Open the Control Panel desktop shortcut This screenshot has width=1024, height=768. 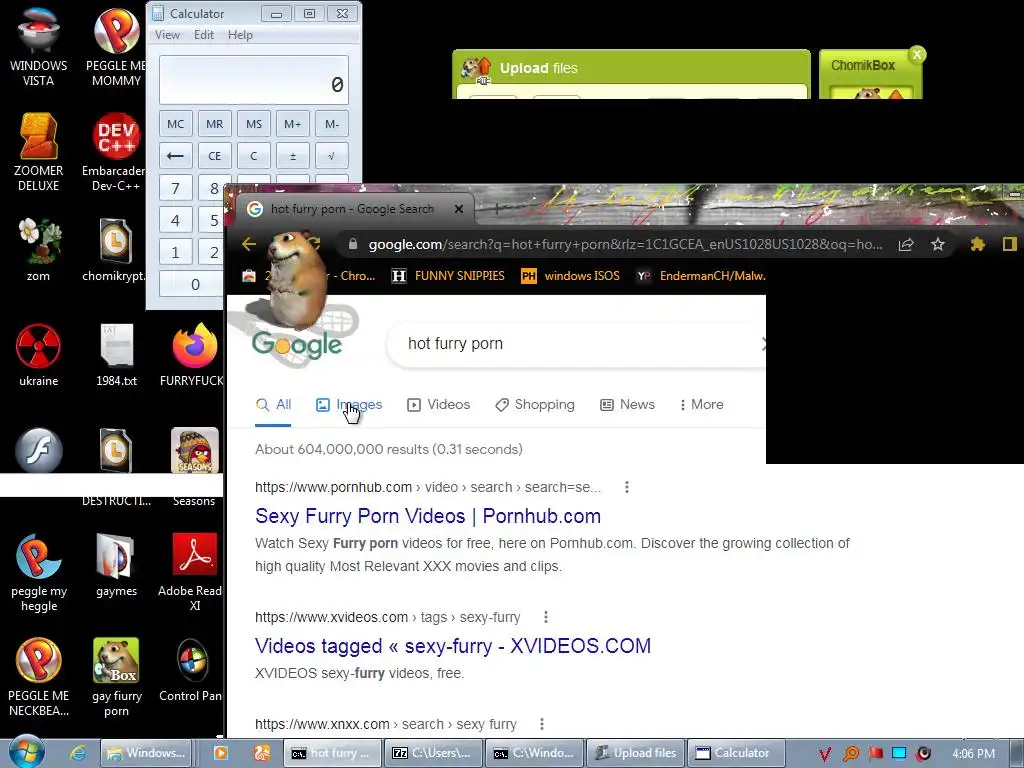[193, 670]
